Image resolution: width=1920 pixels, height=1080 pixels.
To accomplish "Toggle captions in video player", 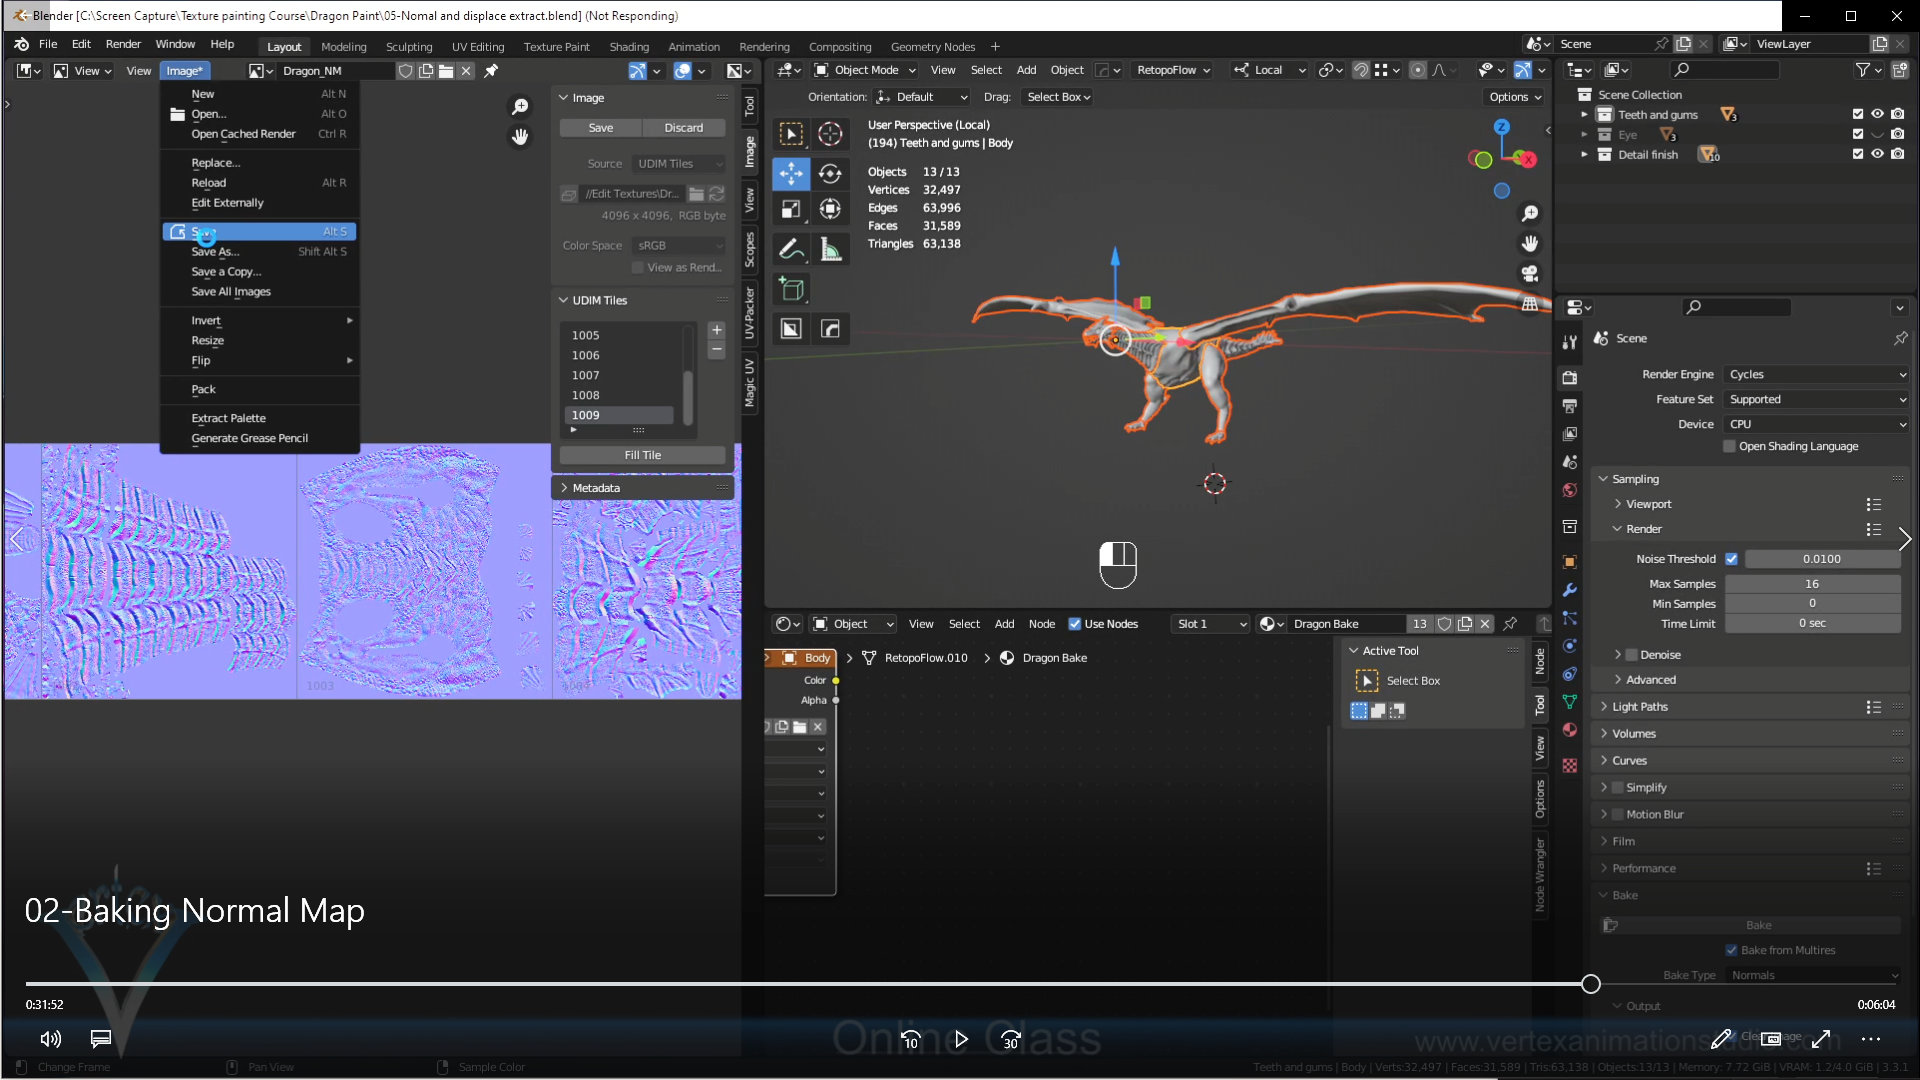I will point(101,1040).
